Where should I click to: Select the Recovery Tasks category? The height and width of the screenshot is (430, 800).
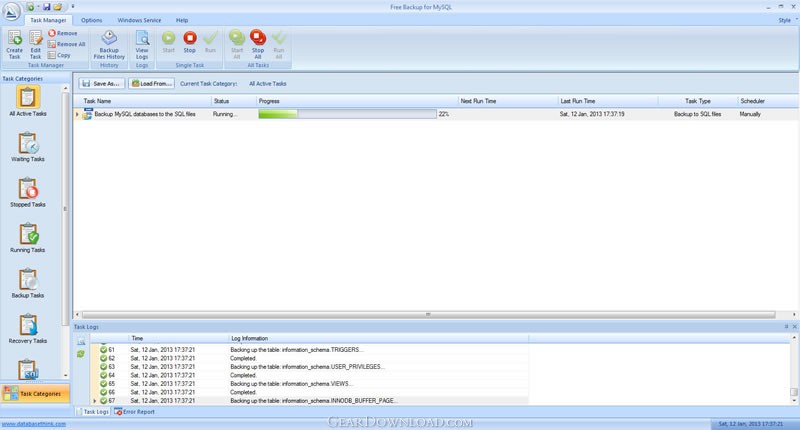click(27, 329)
